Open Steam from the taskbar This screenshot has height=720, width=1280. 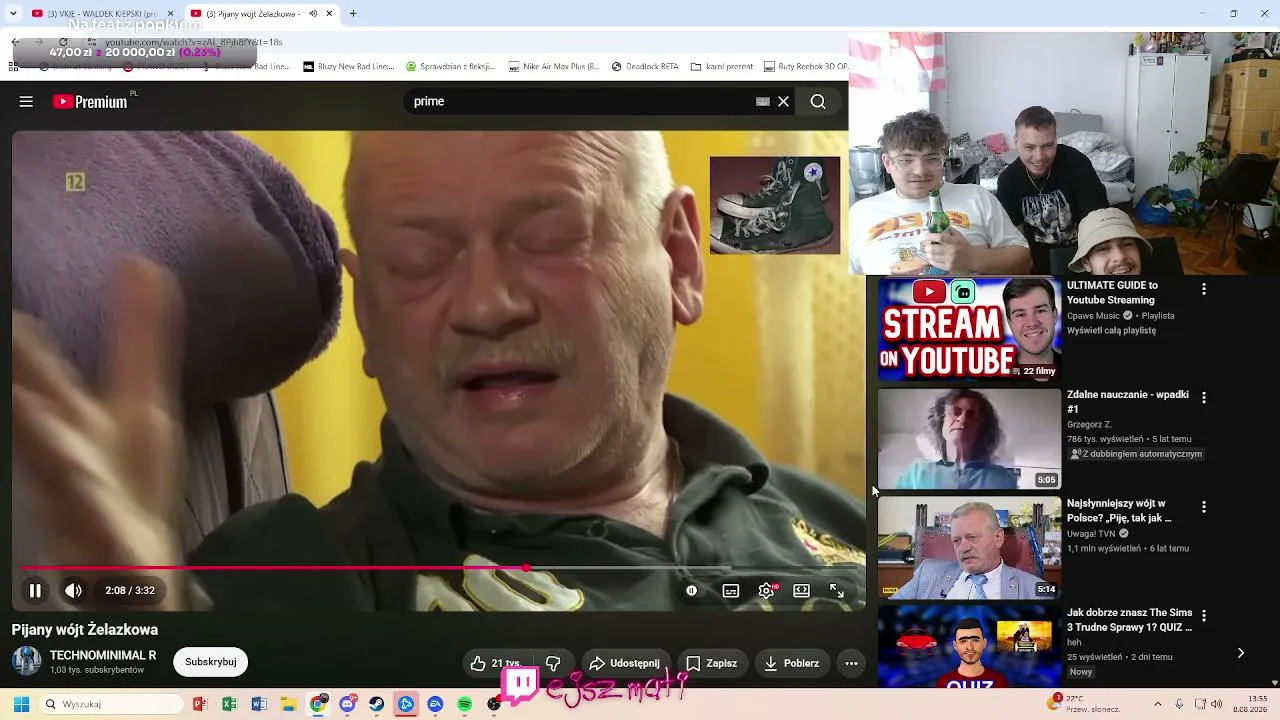377,704
